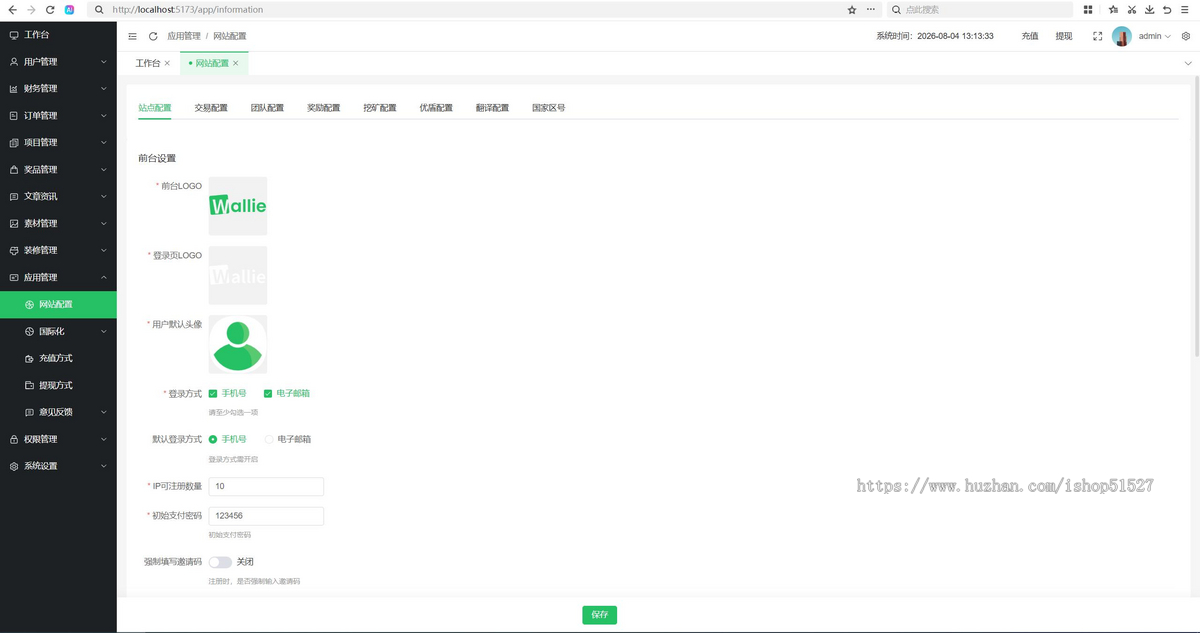Open the 挖矿配置 tab
This screenshot has height=633, width=1200.
click(x=380, y=108)
